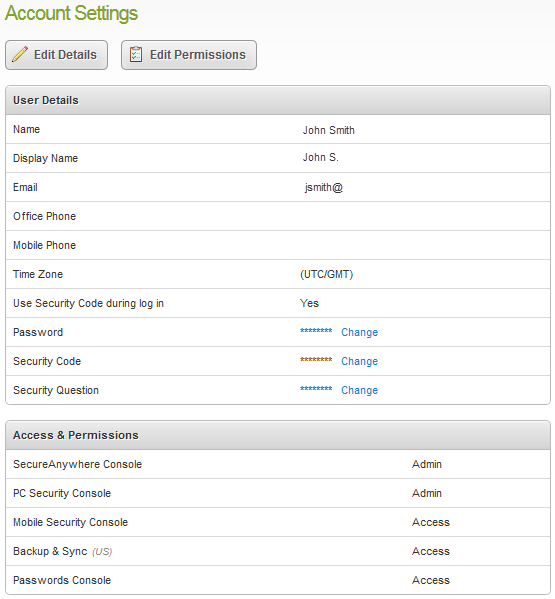
Task: Click Change link for Security Code
Action: point(359,361)
